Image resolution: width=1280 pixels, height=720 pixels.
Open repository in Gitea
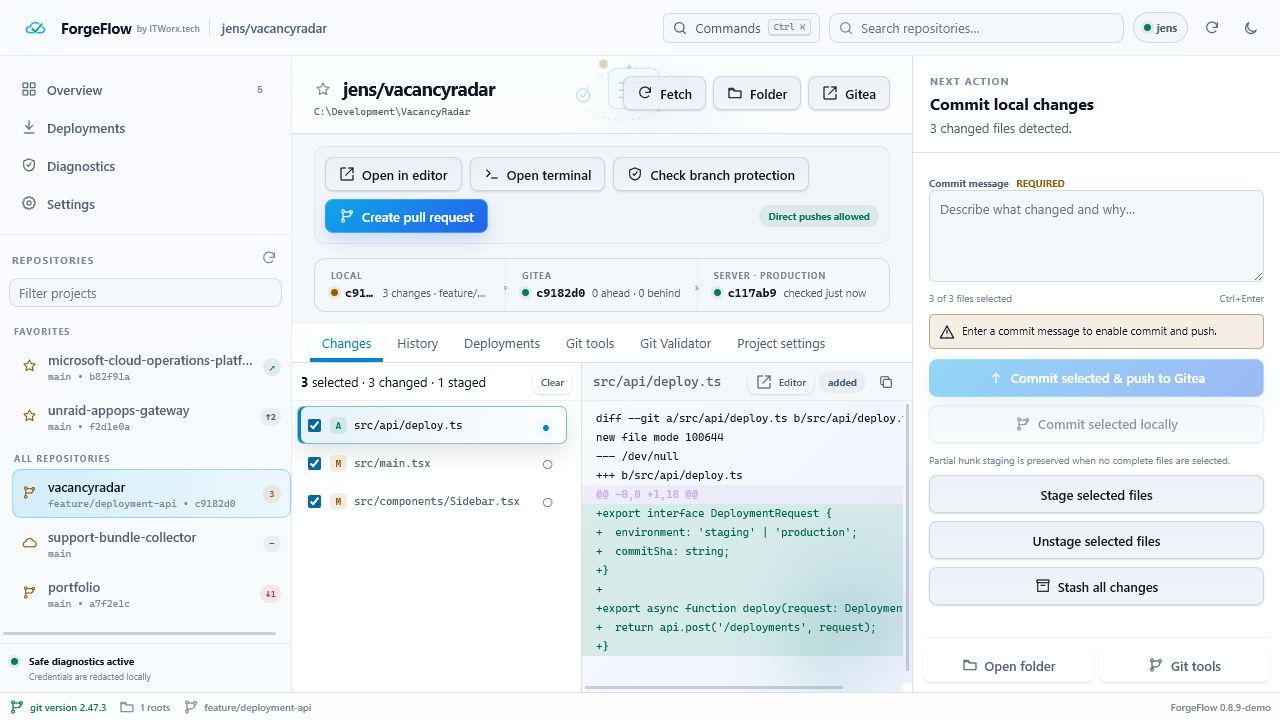(x=849, y=94)
